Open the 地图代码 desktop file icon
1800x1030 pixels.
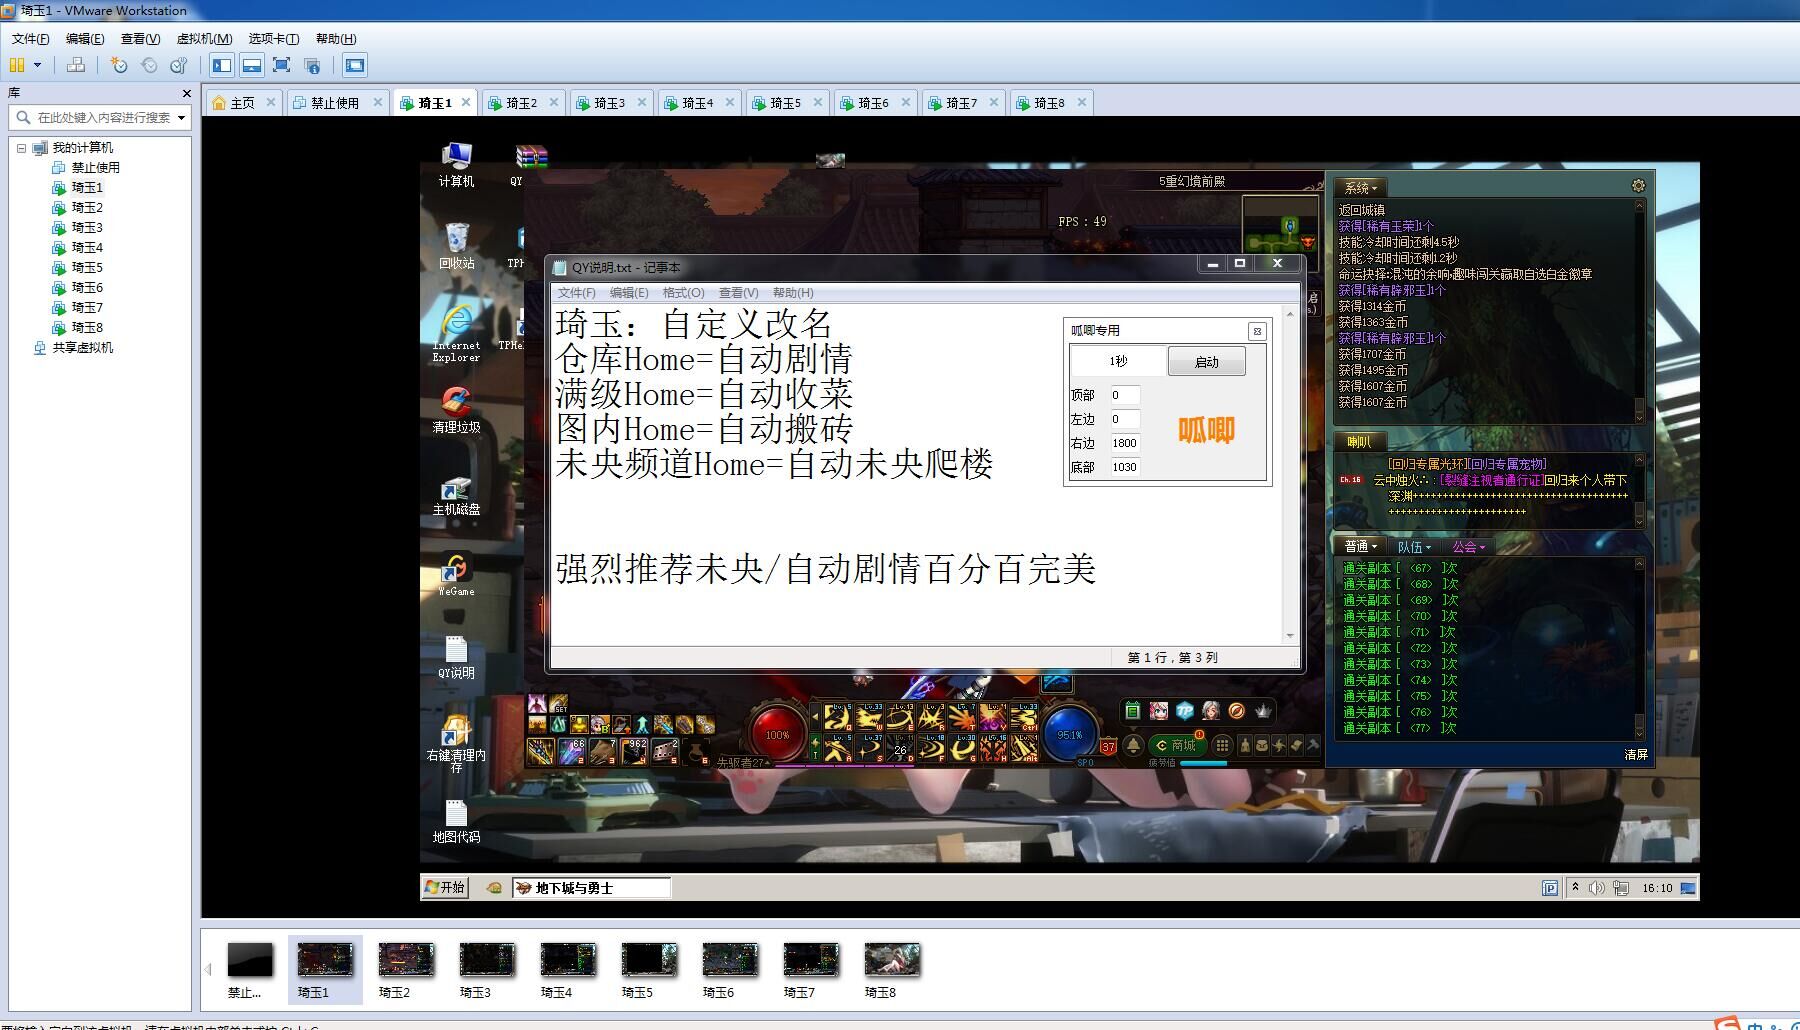[456, 821]
